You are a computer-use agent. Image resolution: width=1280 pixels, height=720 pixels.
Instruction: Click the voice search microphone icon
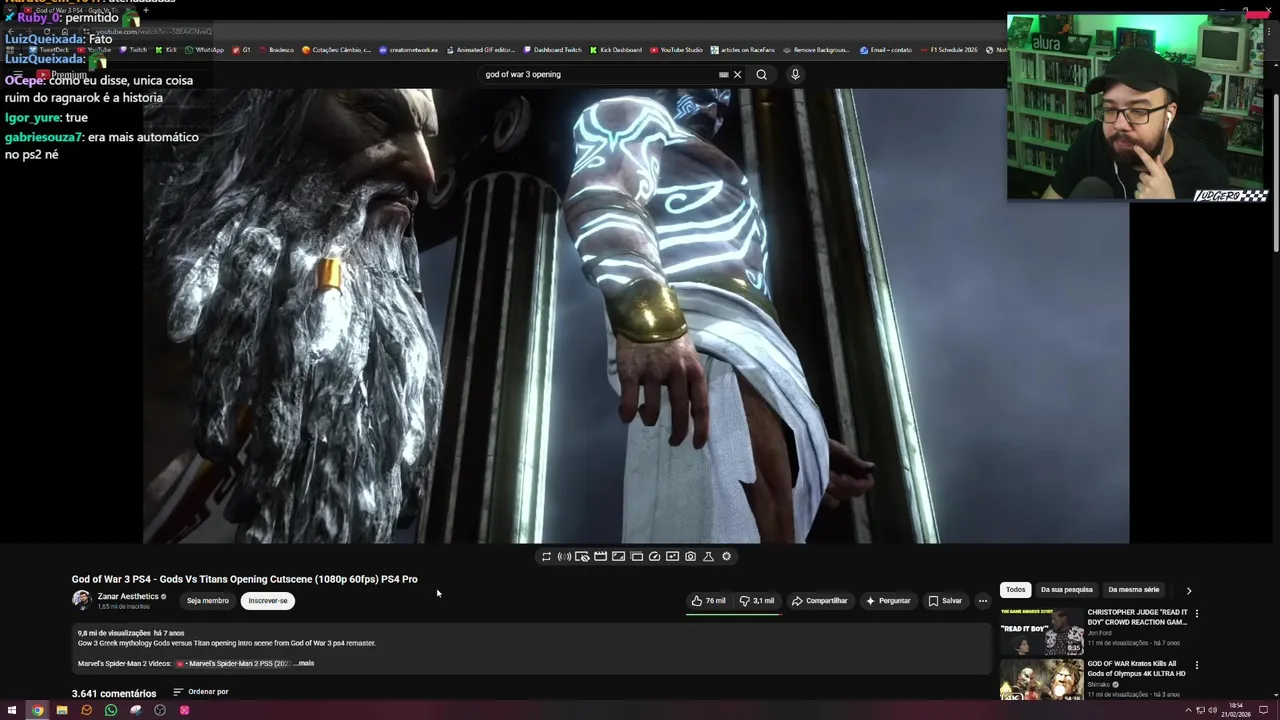coord(795,74)
